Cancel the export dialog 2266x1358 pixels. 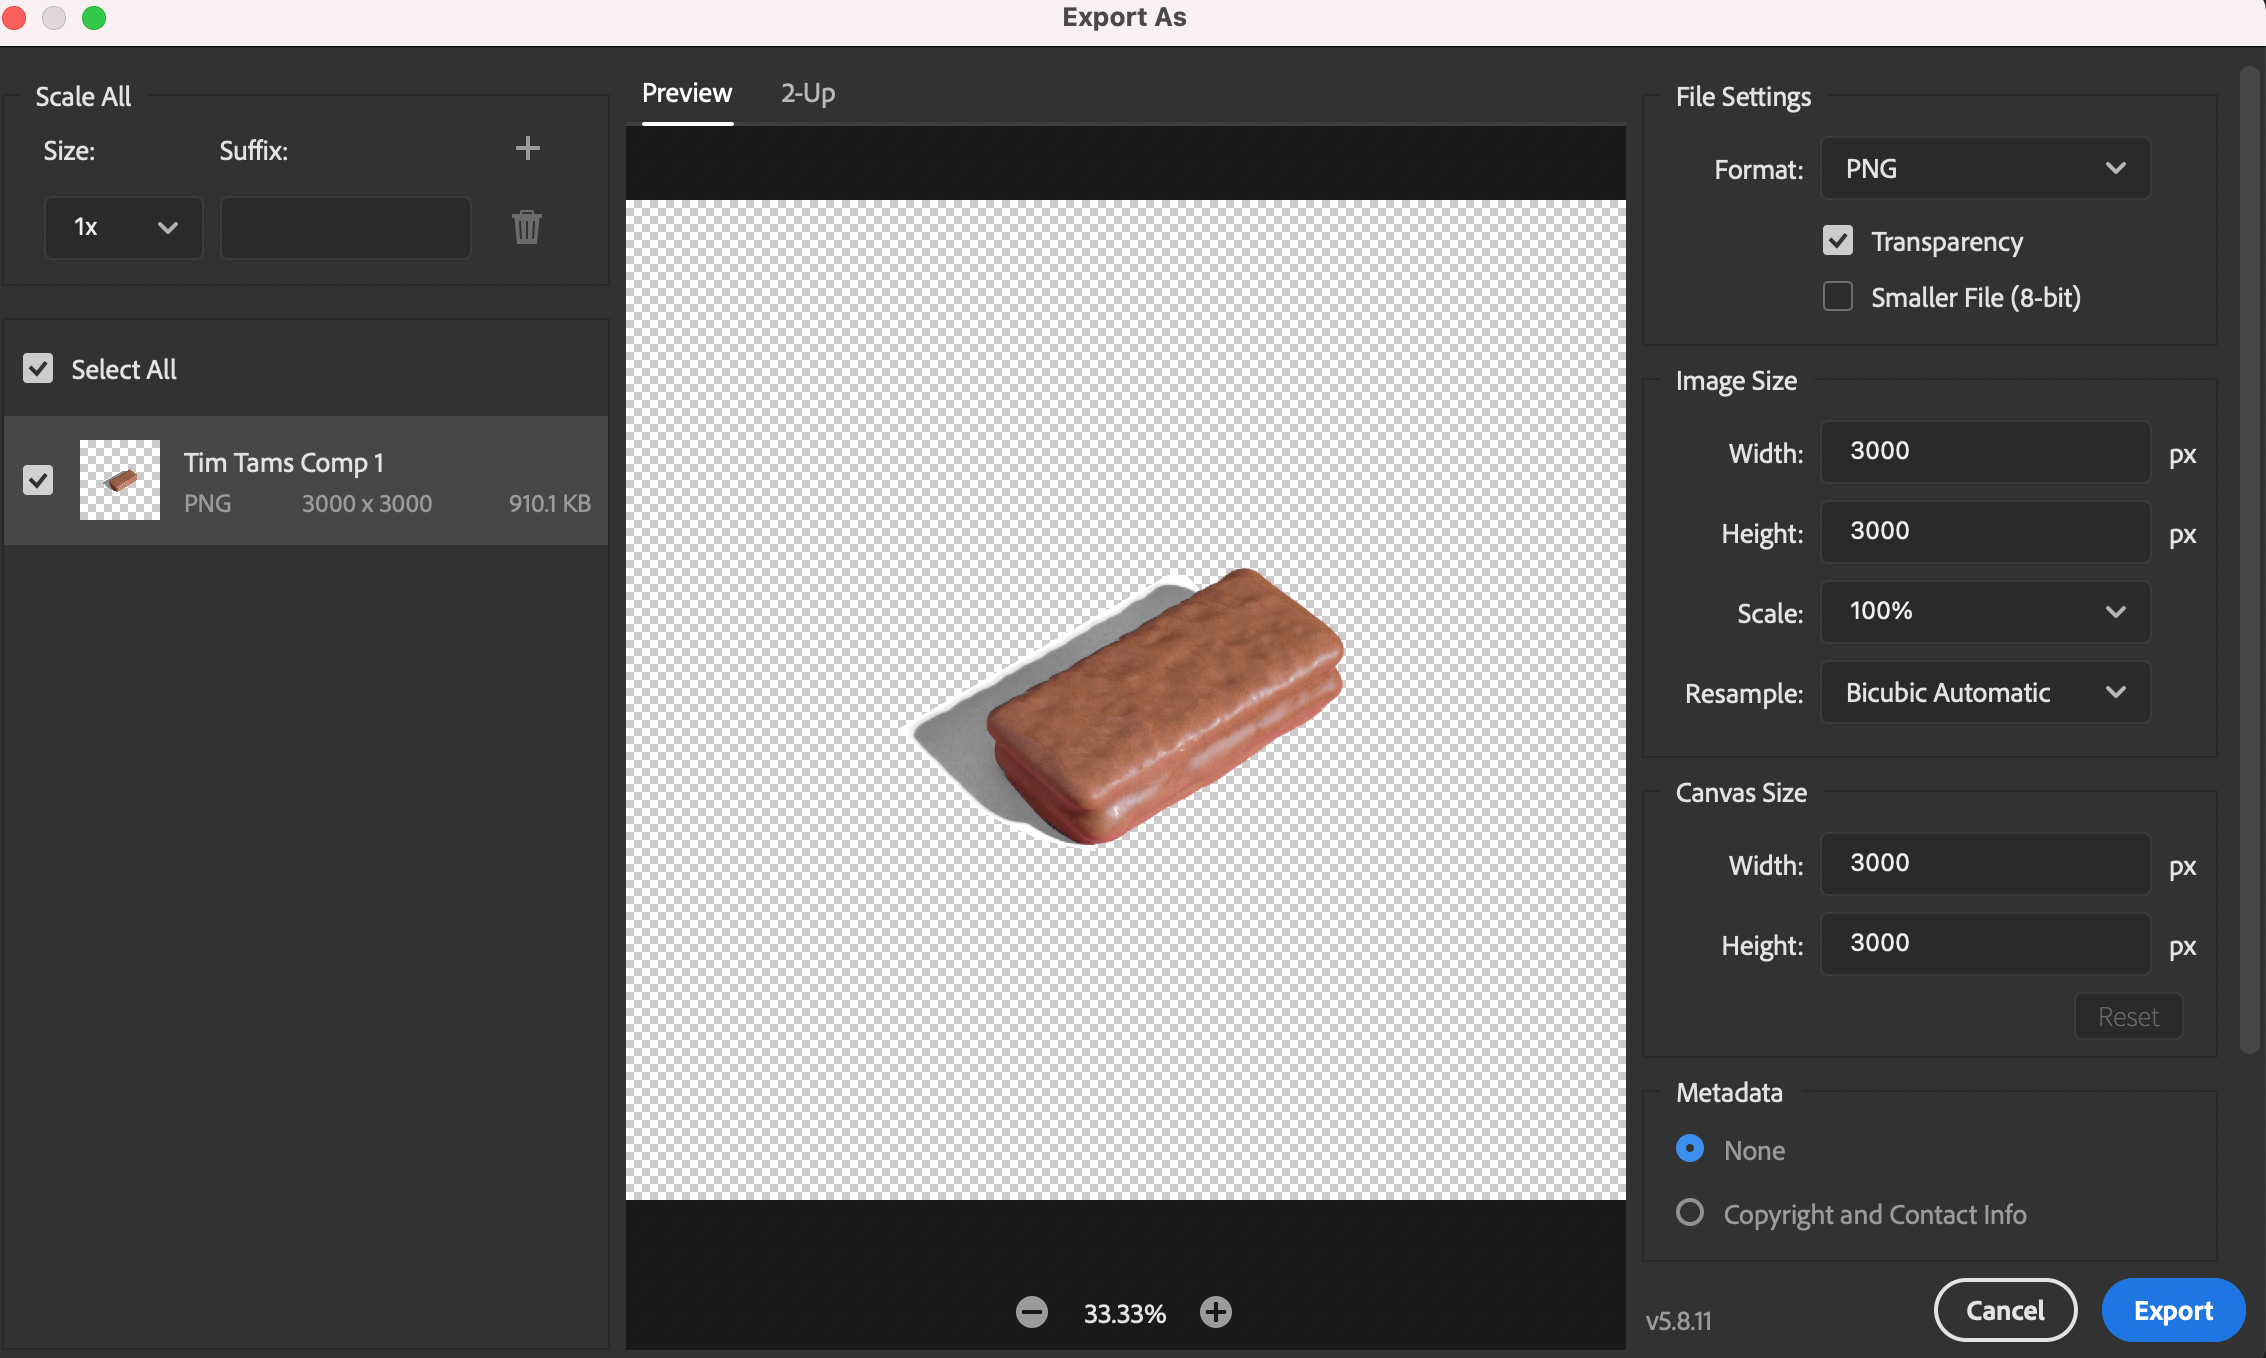(x=2005, y=1310)
